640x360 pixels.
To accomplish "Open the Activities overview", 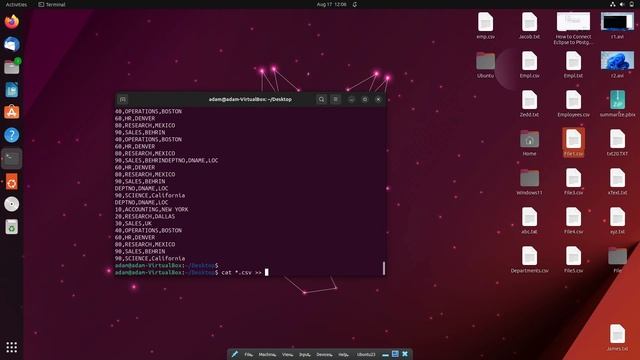I will click(x=16, y=4).
